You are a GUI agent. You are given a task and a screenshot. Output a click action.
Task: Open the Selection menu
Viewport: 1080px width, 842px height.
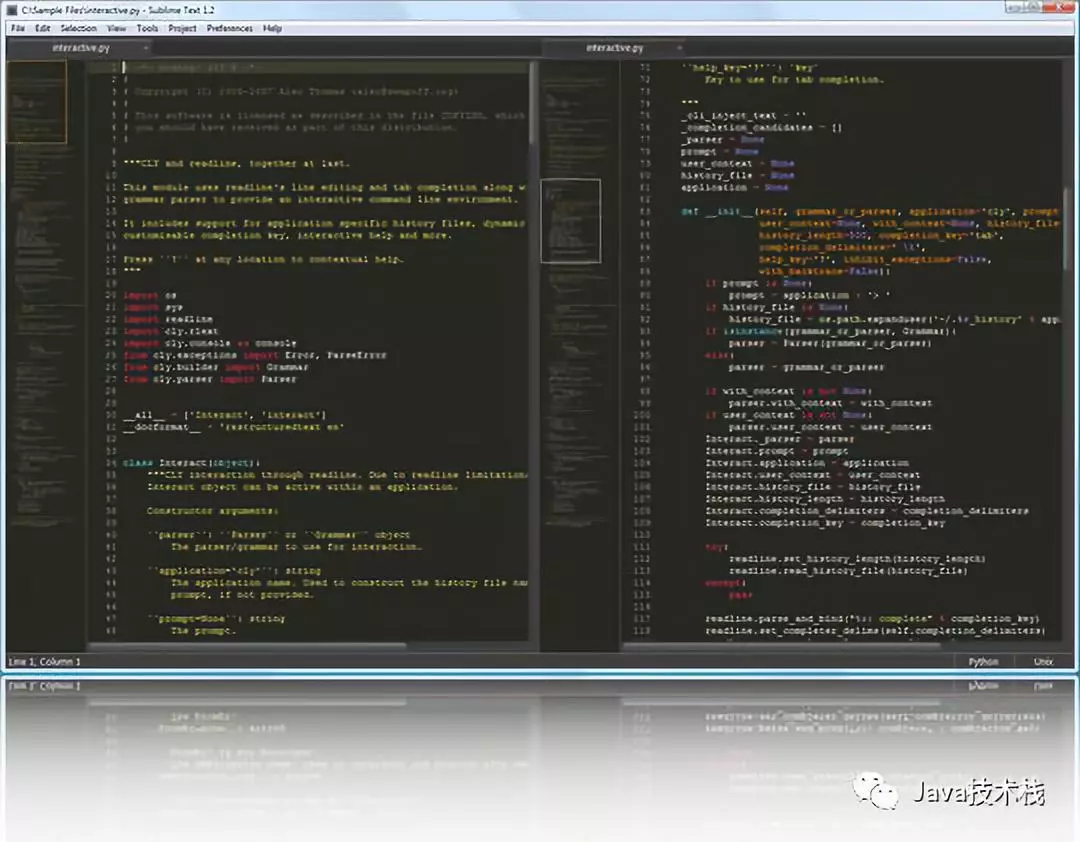79,28
